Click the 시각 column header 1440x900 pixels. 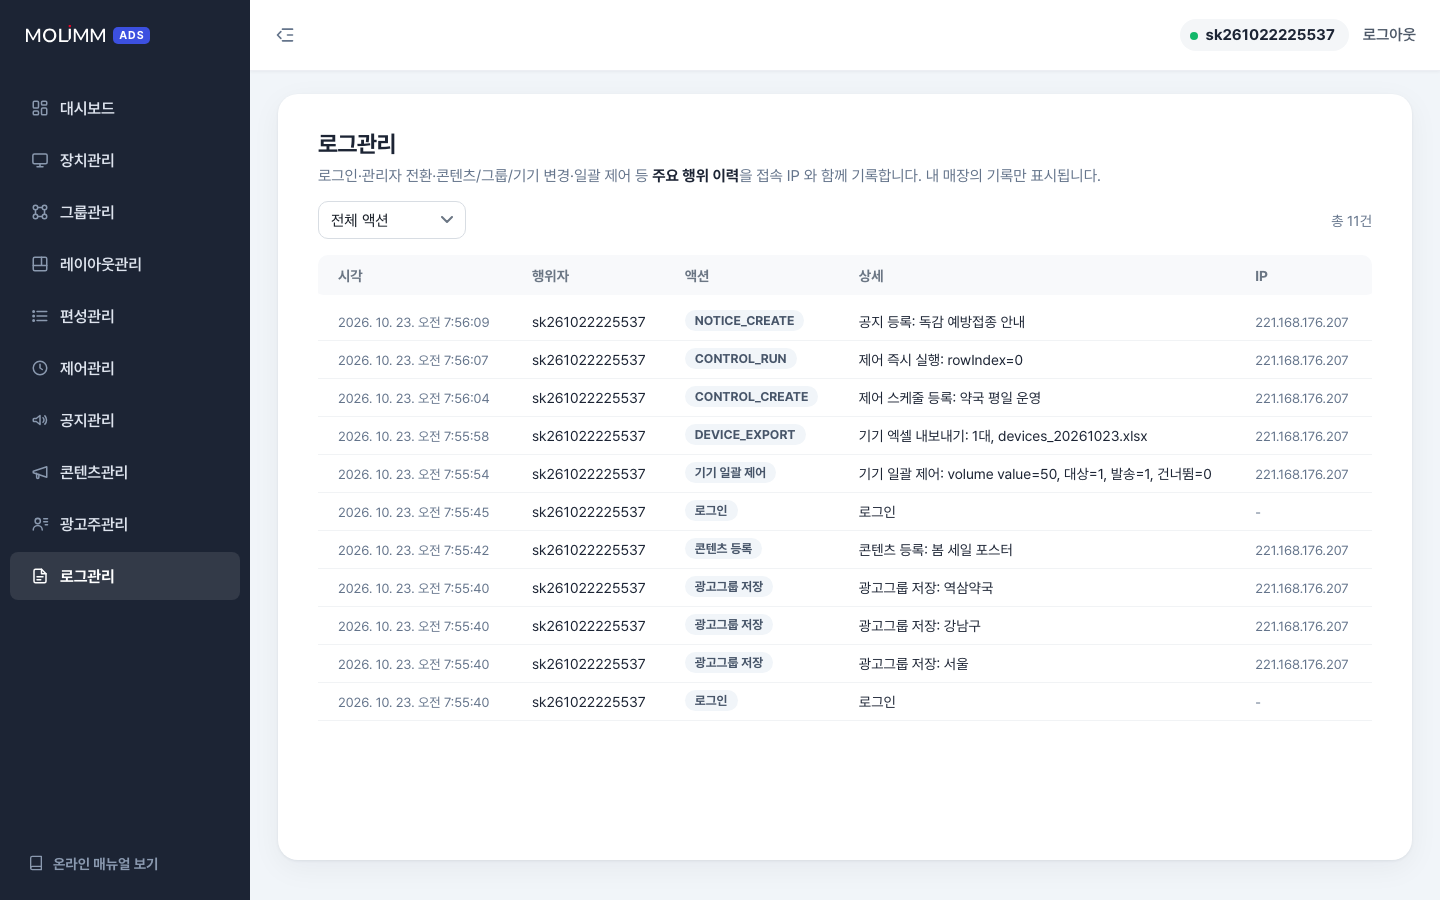pos(350,276)
